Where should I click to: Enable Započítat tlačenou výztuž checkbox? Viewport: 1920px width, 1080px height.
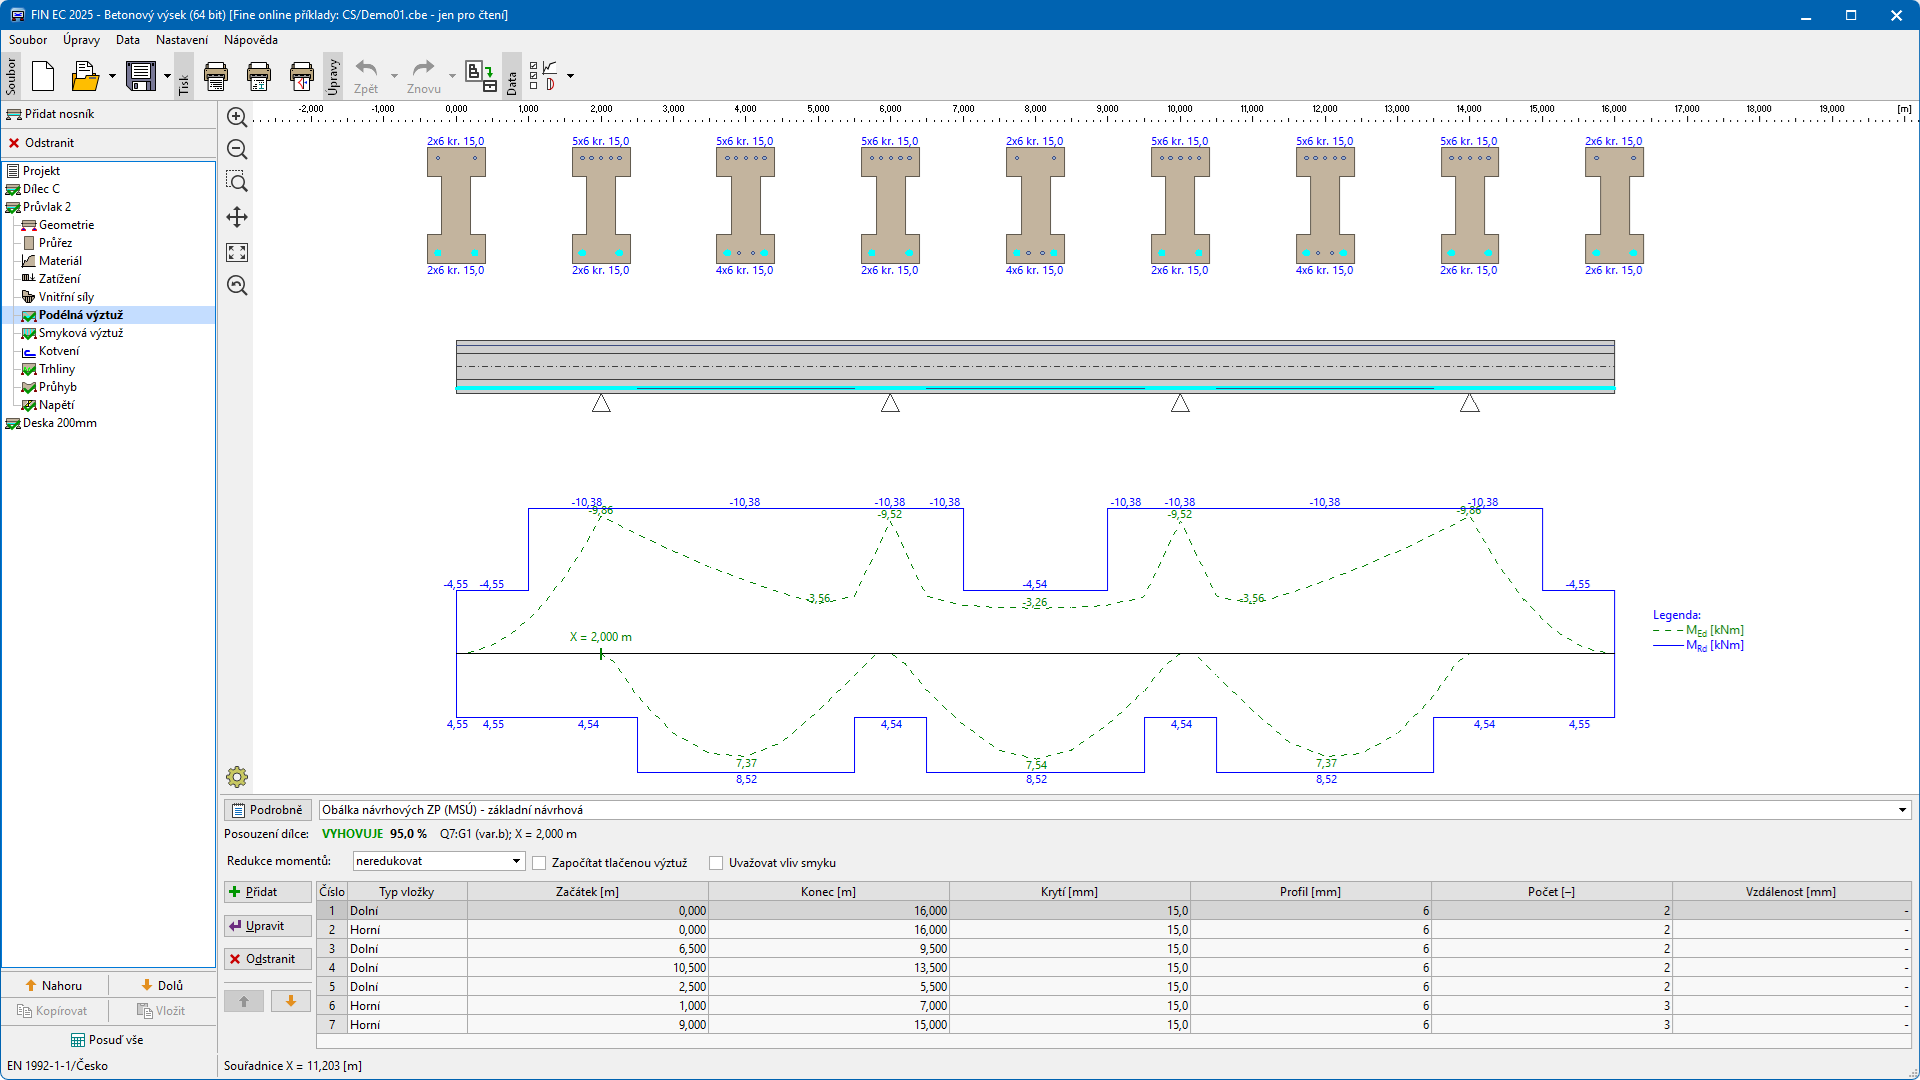pos(540,863)
